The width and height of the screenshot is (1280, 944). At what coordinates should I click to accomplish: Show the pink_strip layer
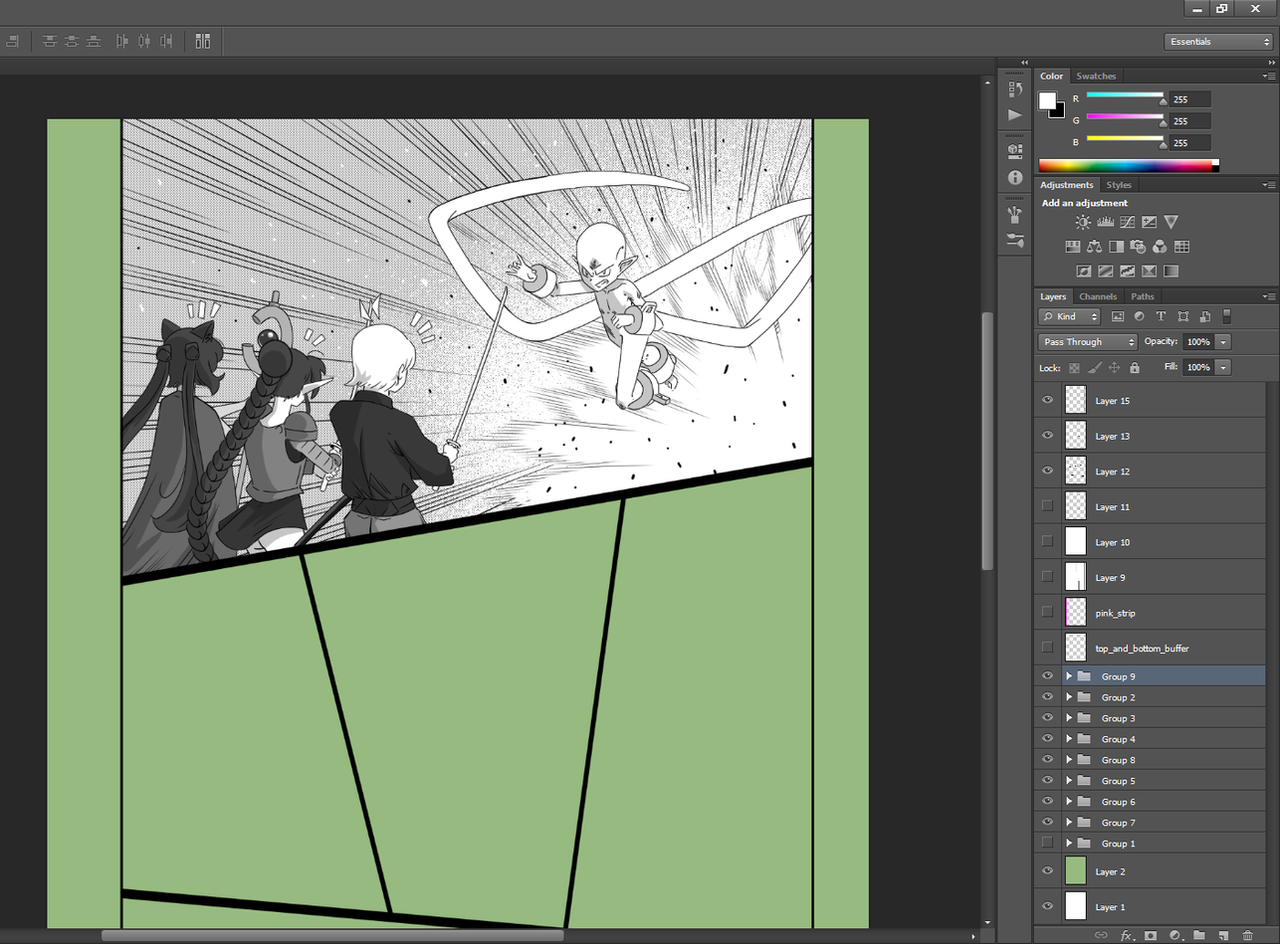(x=1047, y=612)
